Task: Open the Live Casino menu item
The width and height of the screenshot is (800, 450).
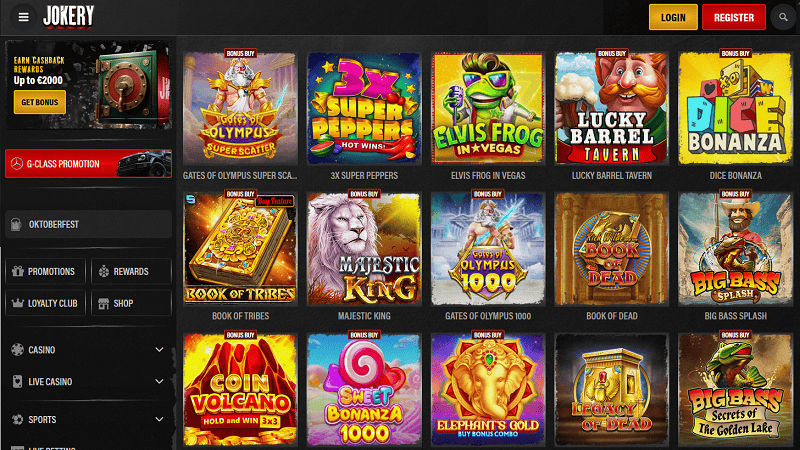Action: pos(88,382)
